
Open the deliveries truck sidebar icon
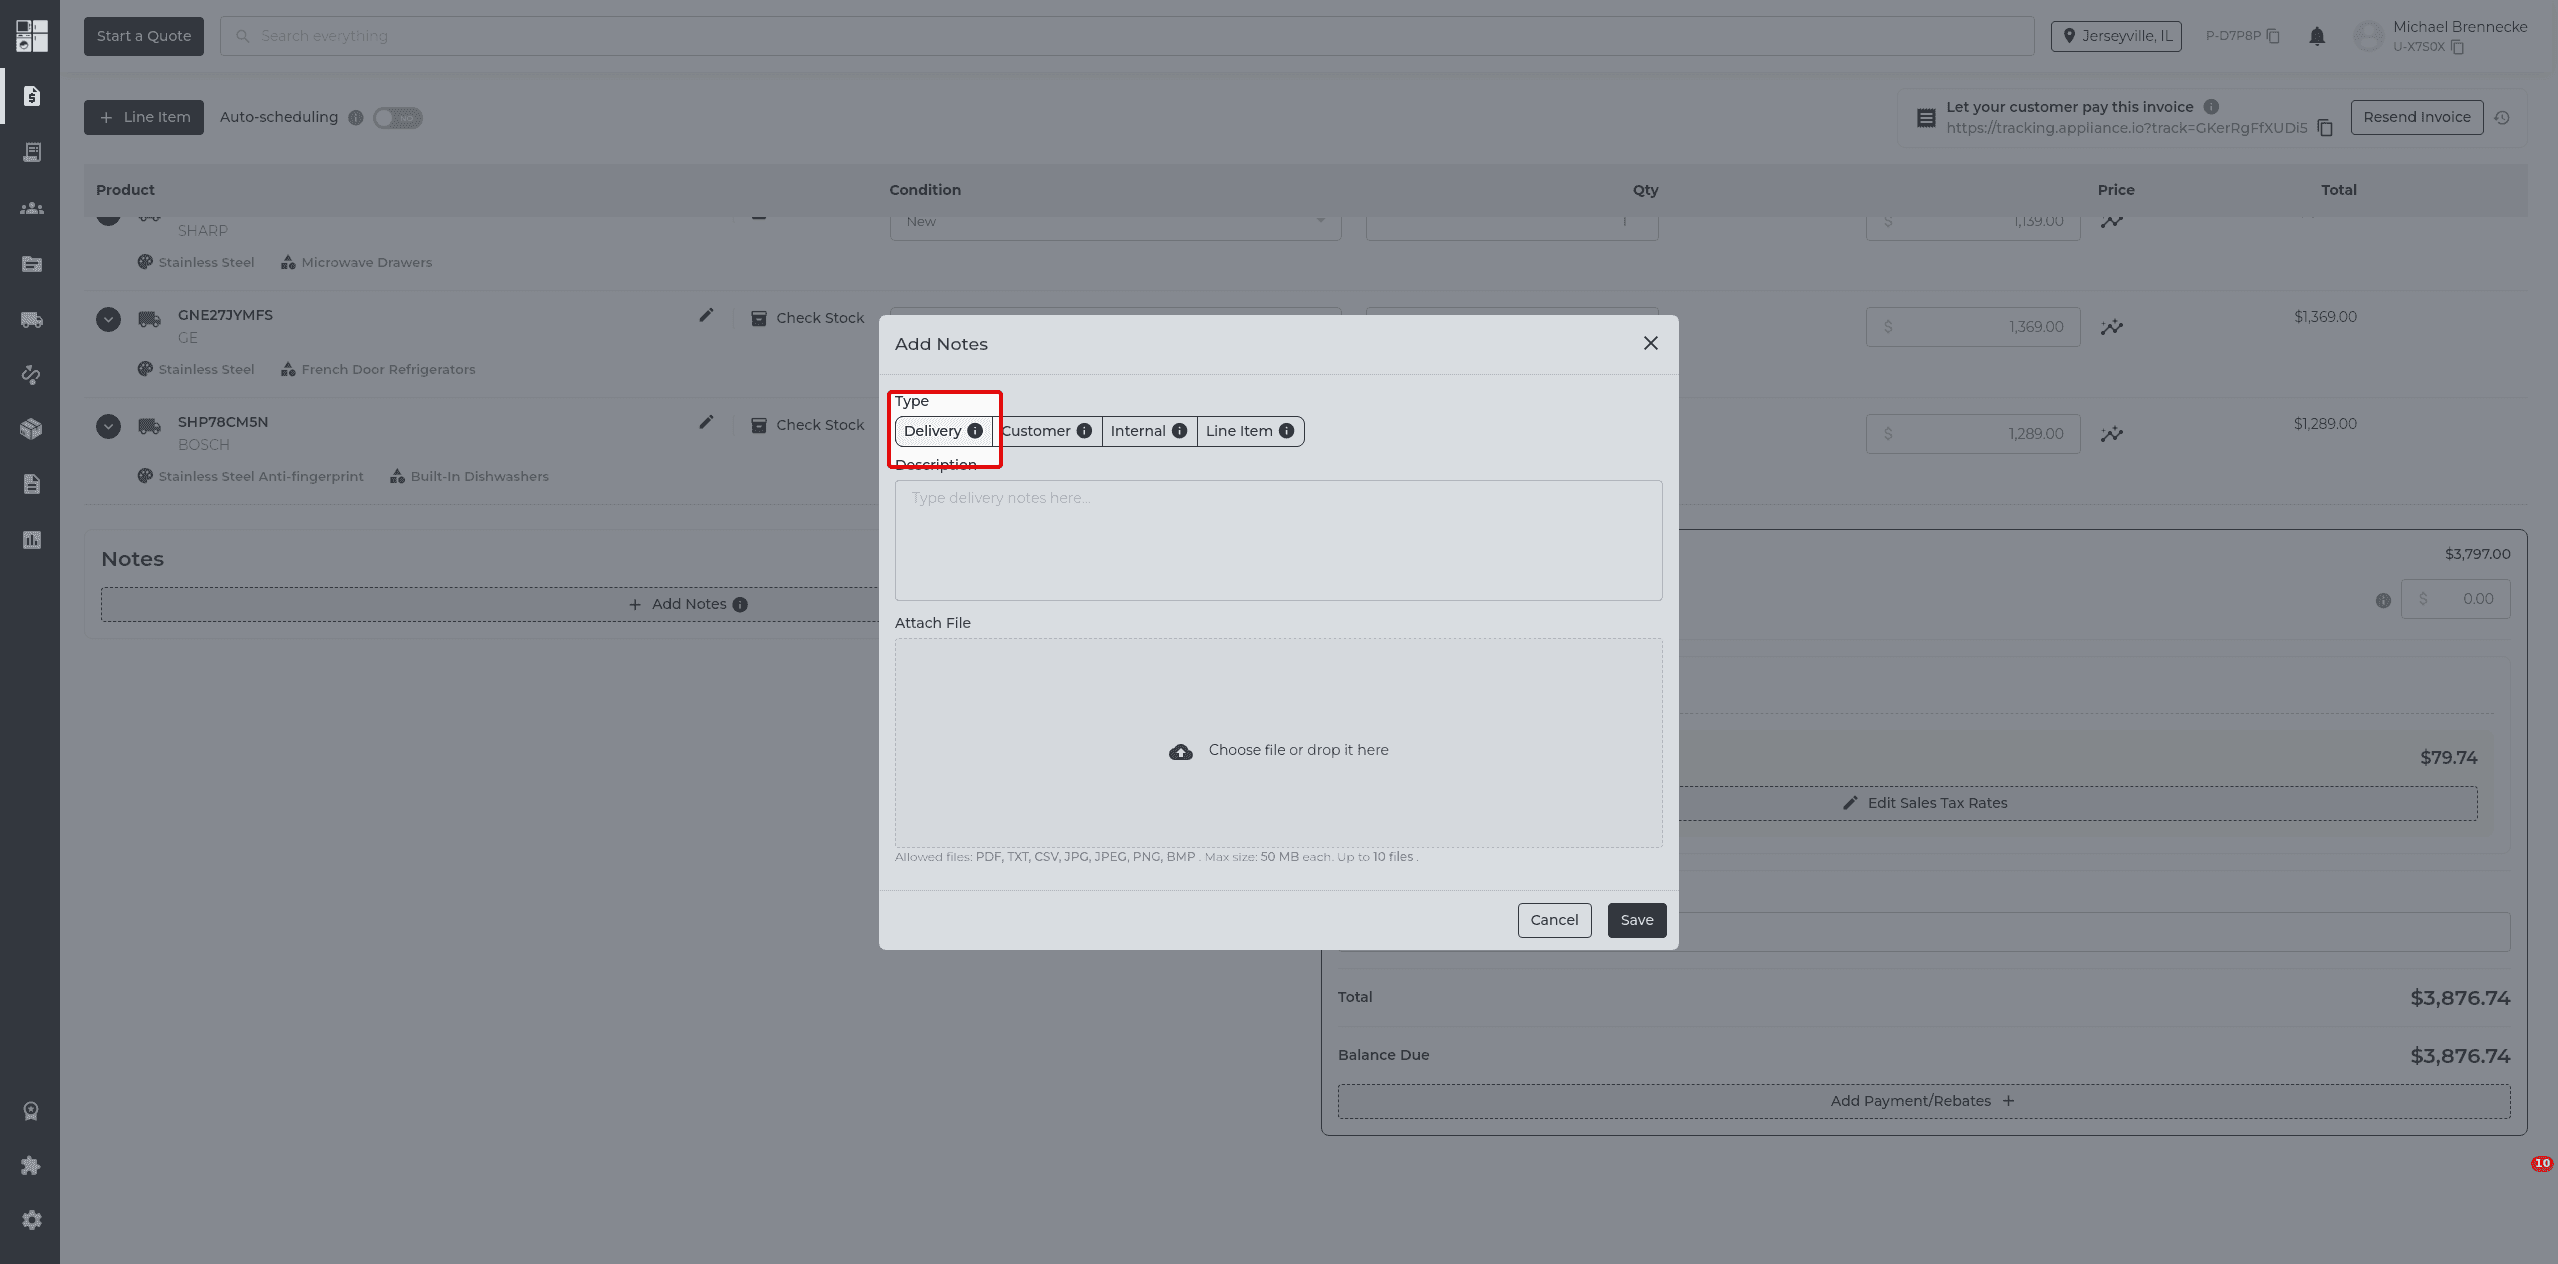pos(32,320)
